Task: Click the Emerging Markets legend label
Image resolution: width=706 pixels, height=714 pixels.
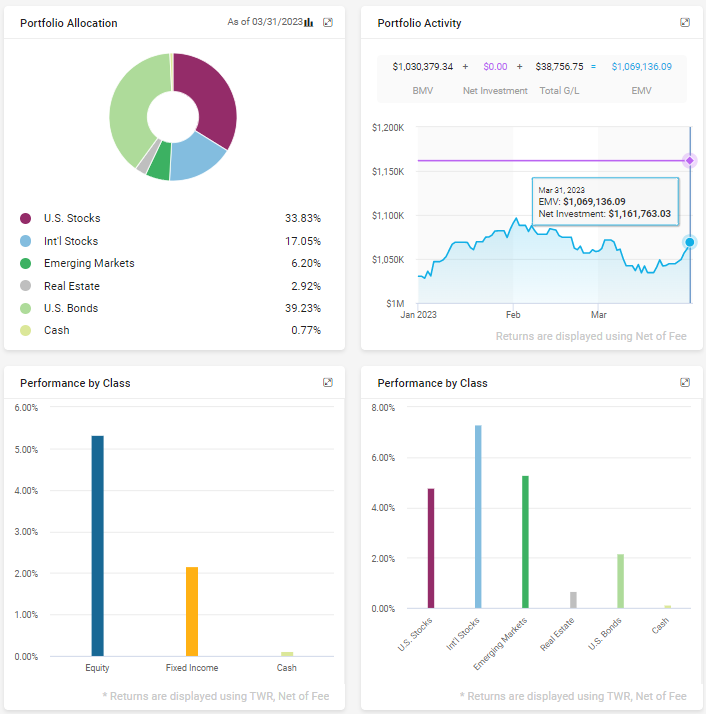Action: (x=89, y=263)
